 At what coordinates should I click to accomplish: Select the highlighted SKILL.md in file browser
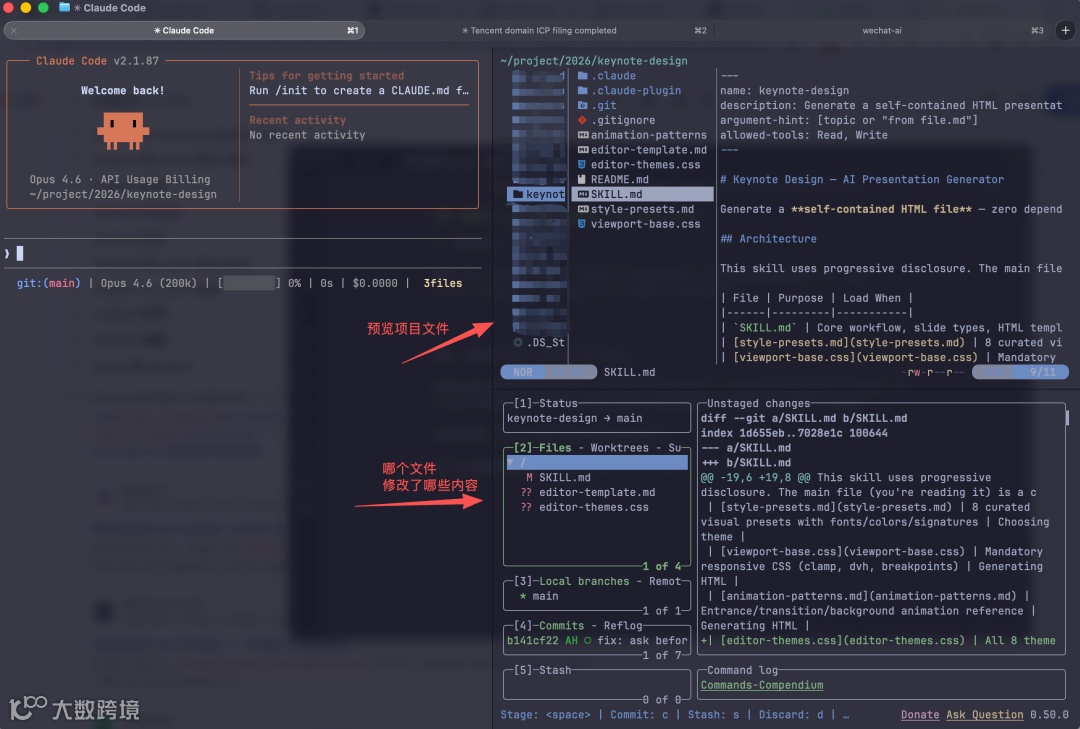tap(642, 194)
